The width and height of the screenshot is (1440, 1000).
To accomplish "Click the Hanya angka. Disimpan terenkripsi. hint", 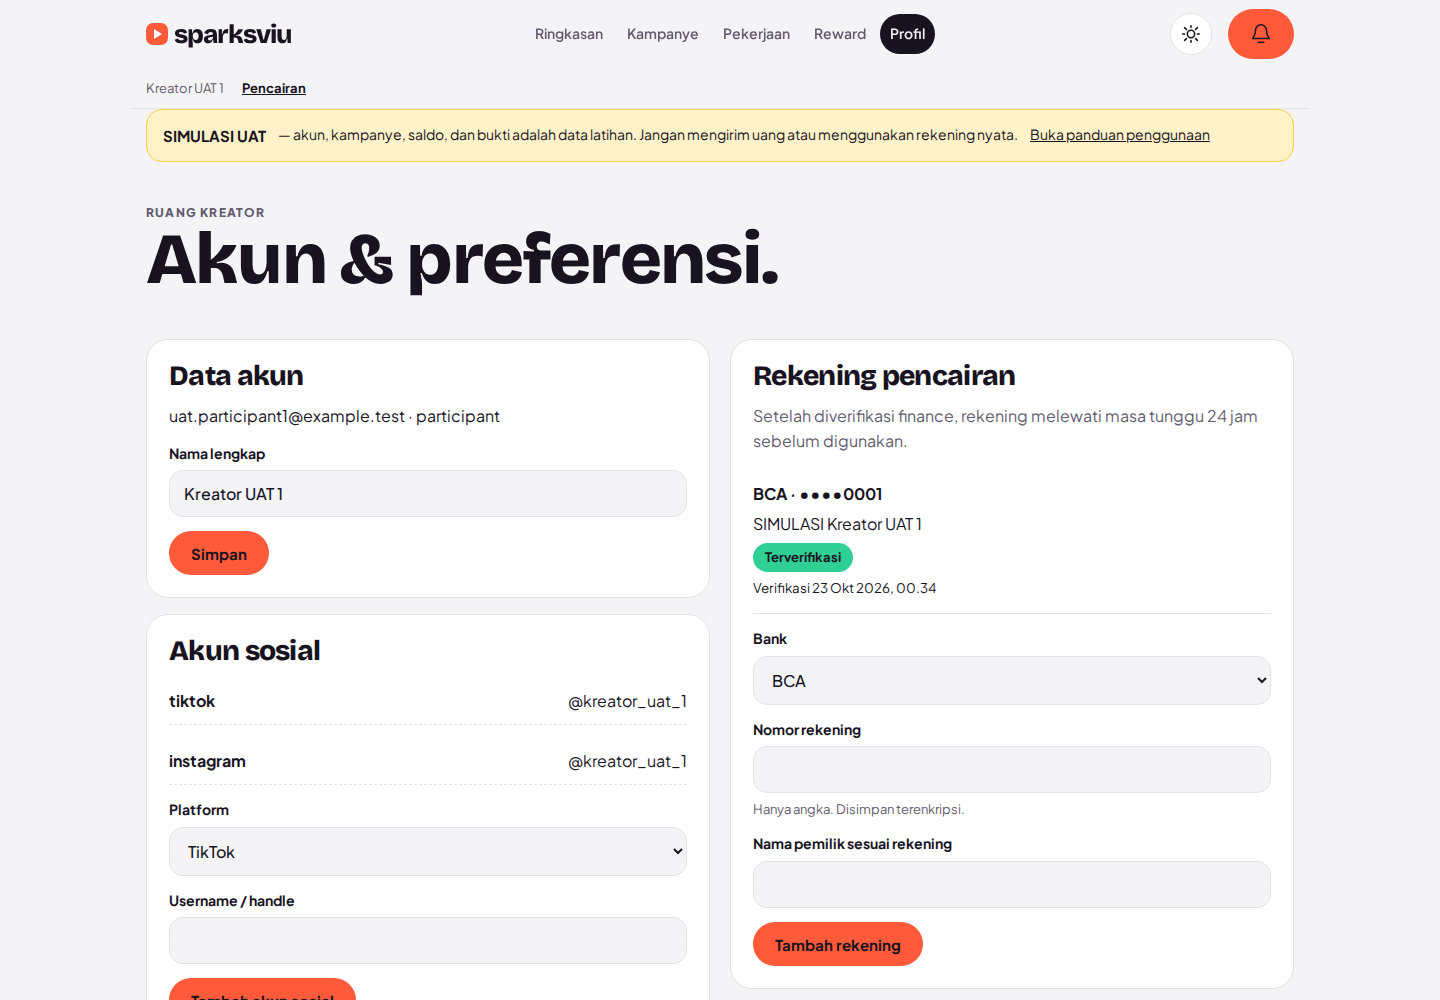I will [859, 809].
